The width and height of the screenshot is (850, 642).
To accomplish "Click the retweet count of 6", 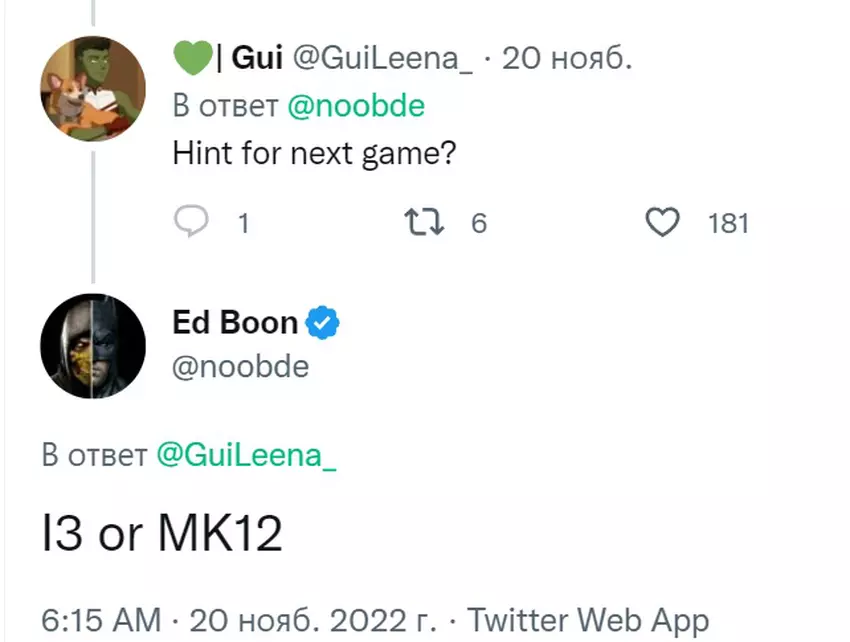I will [x=478, y=223].
